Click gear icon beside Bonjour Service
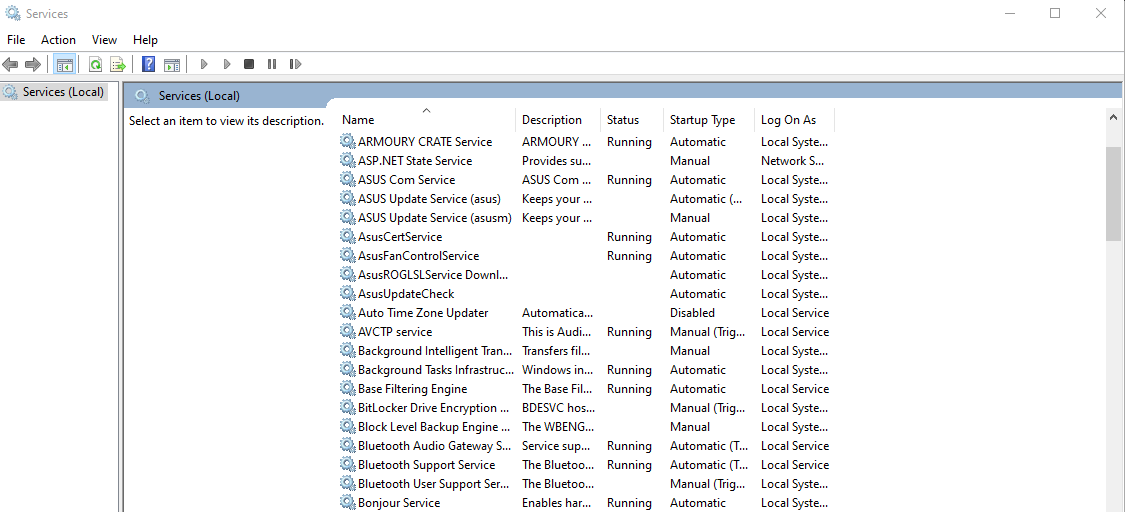The height and width of the screenshot is (512, 1125). [348, 503]
